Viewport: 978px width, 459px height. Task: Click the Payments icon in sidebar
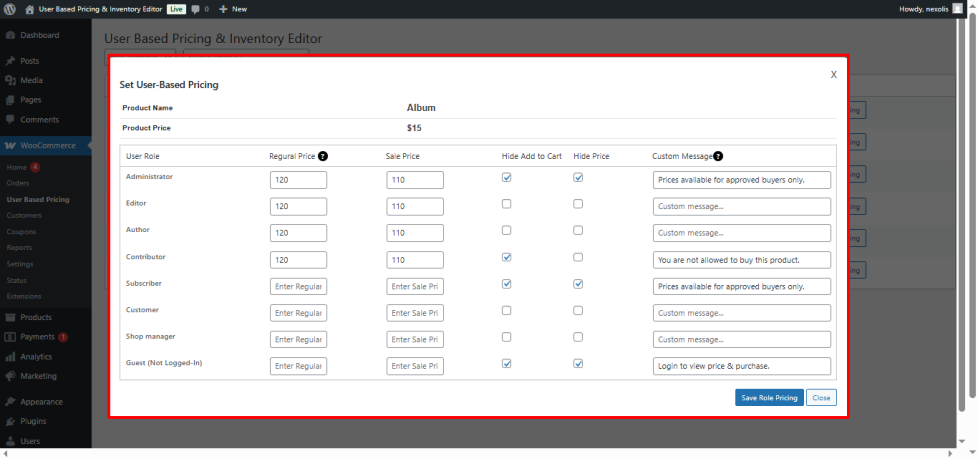tap(10, 337)
